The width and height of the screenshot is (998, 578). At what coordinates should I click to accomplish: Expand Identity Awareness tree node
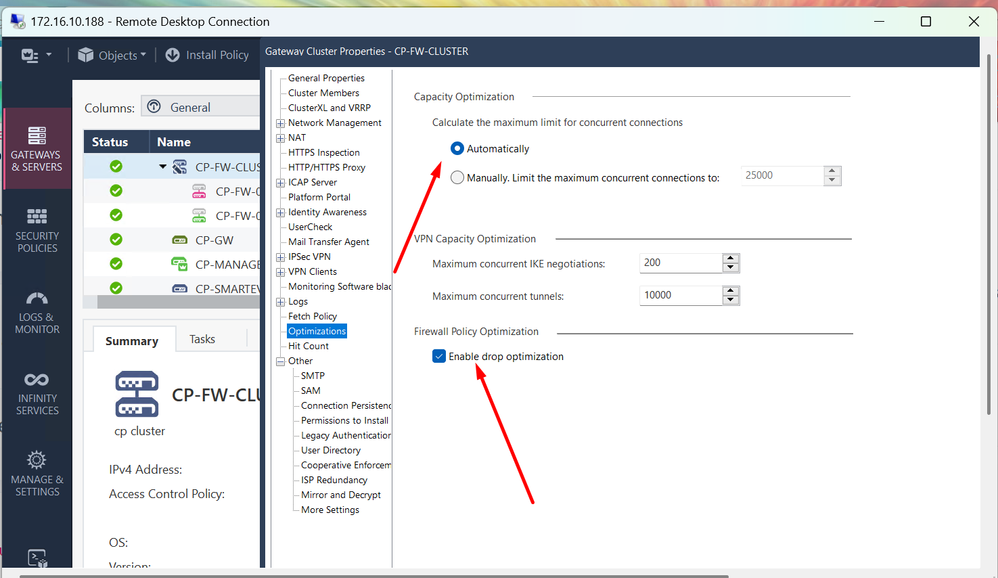[280, 213]
